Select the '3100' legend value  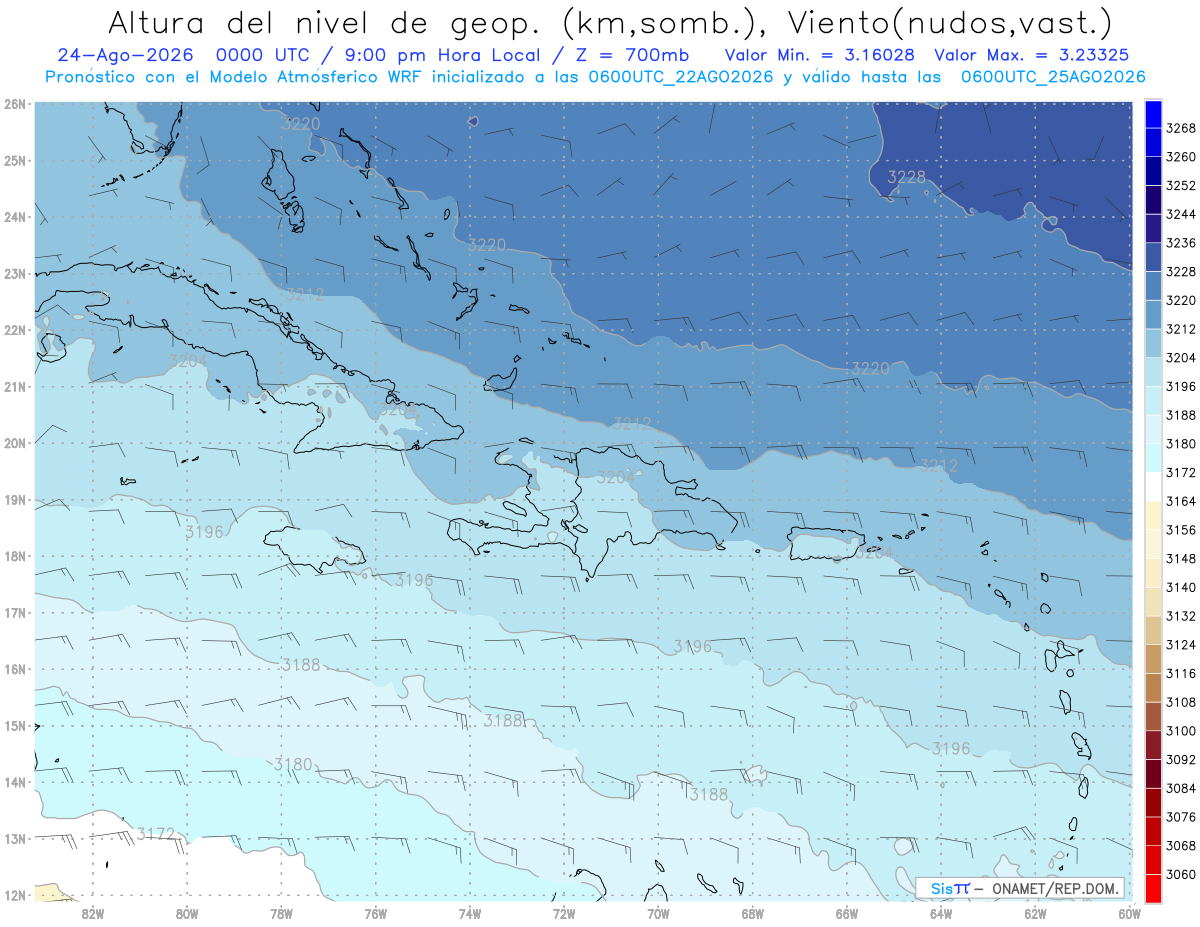(1181, 730)
